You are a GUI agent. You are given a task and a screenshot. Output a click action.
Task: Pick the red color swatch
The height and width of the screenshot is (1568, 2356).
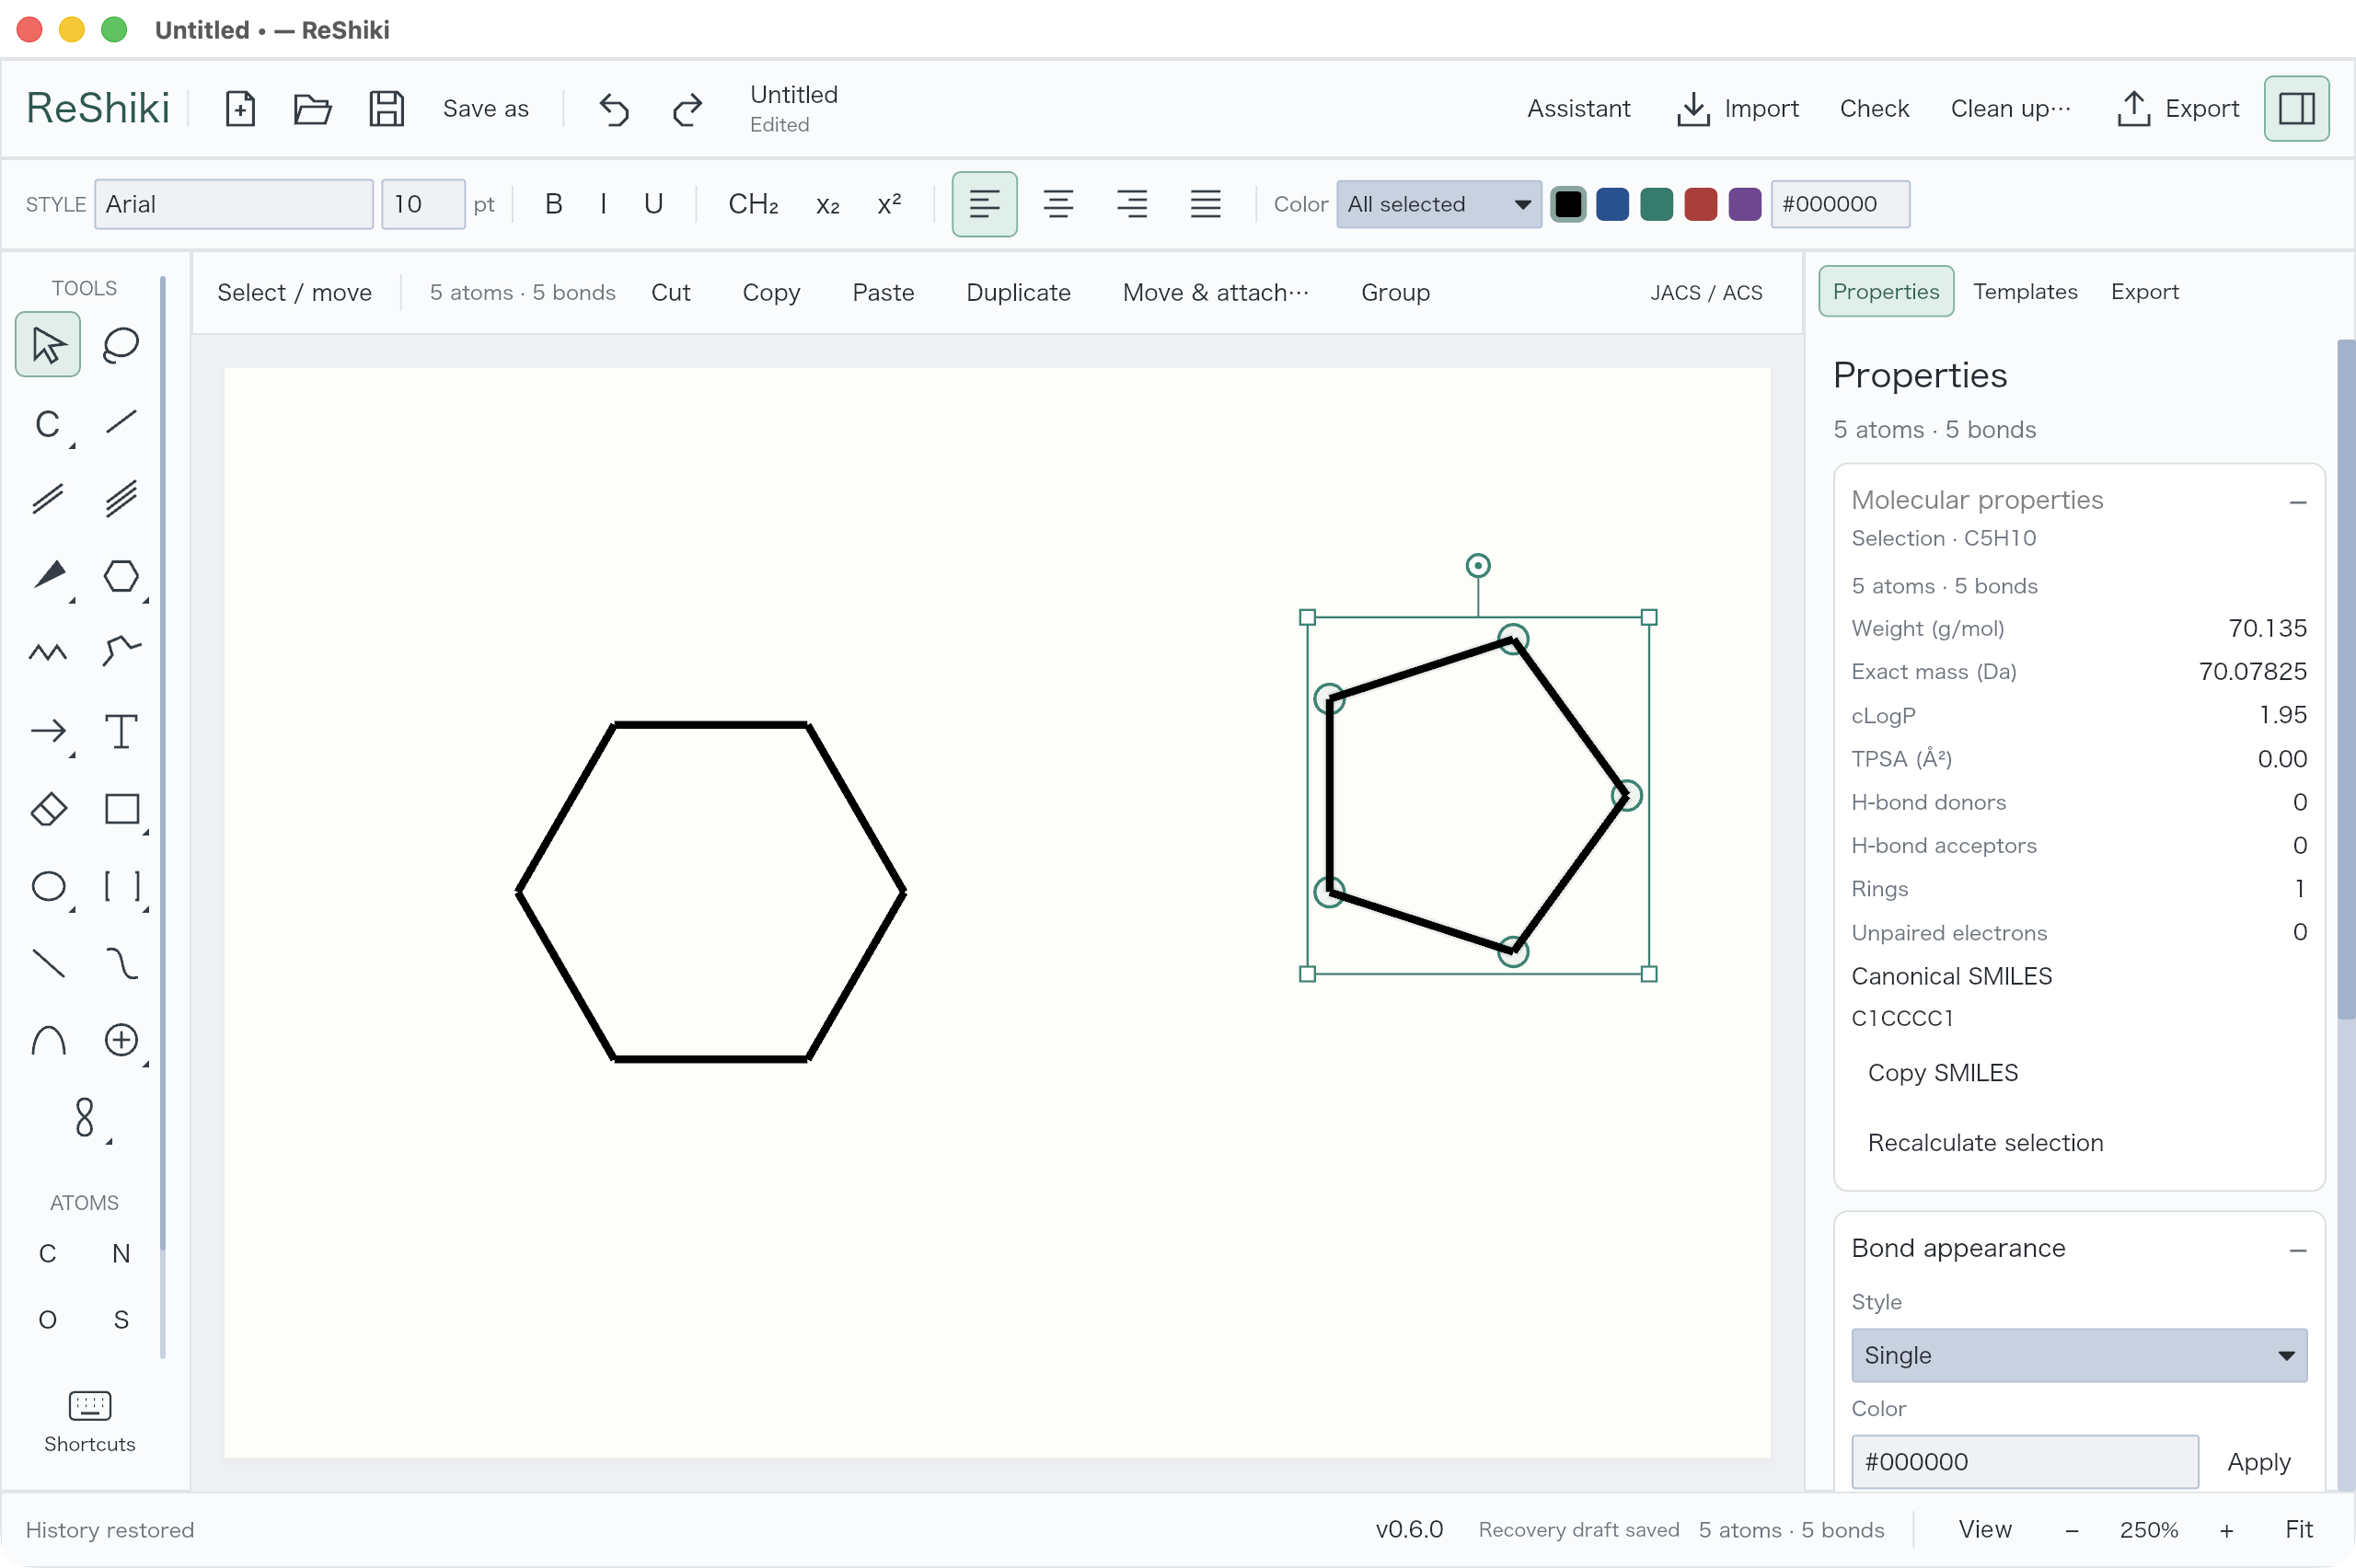coord(1700,204)
